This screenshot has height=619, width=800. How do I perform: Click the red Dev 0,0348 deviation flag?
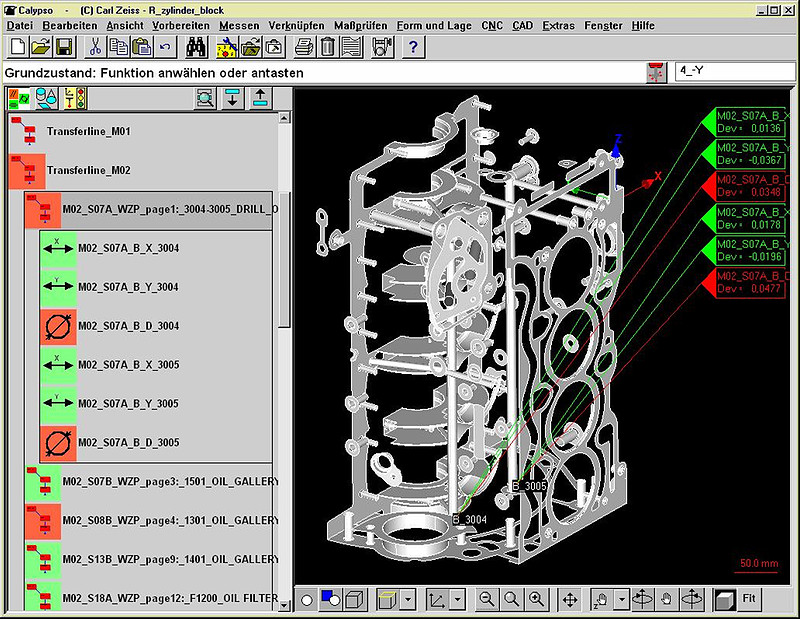(747, 186)
